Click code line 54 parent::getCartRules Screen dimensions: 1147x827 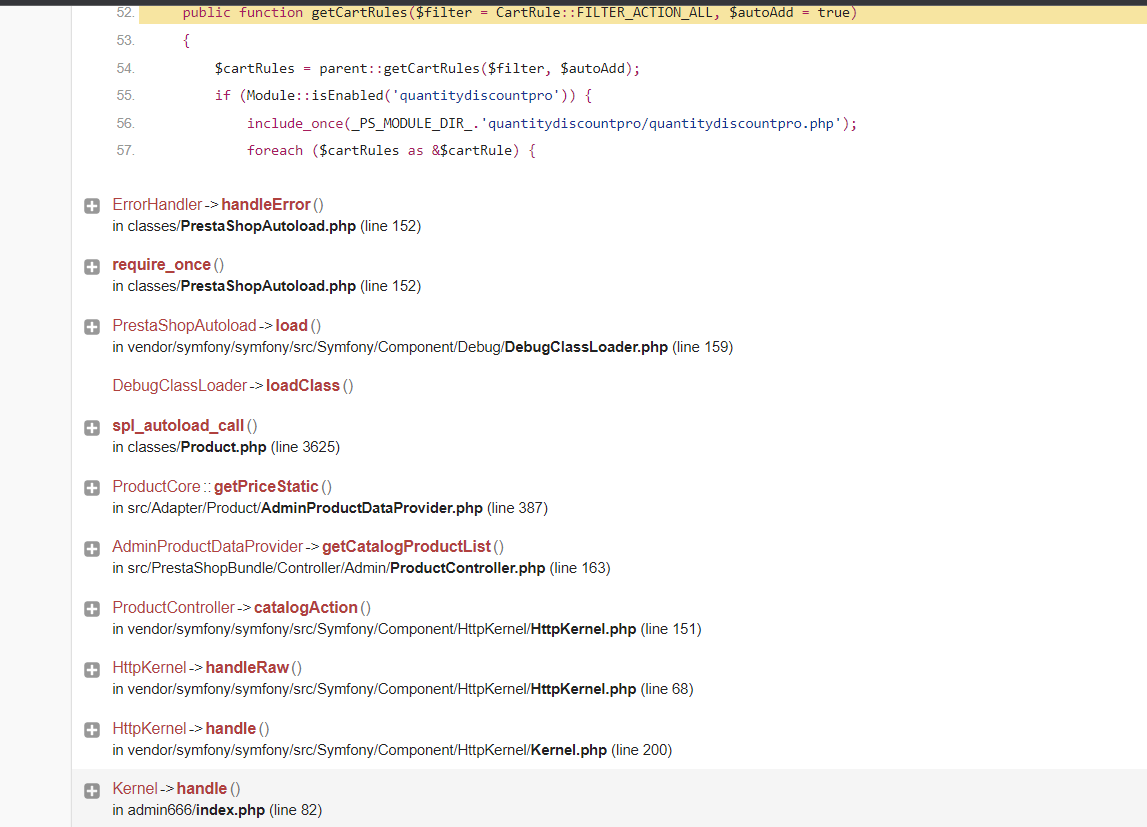click(427, 68)
